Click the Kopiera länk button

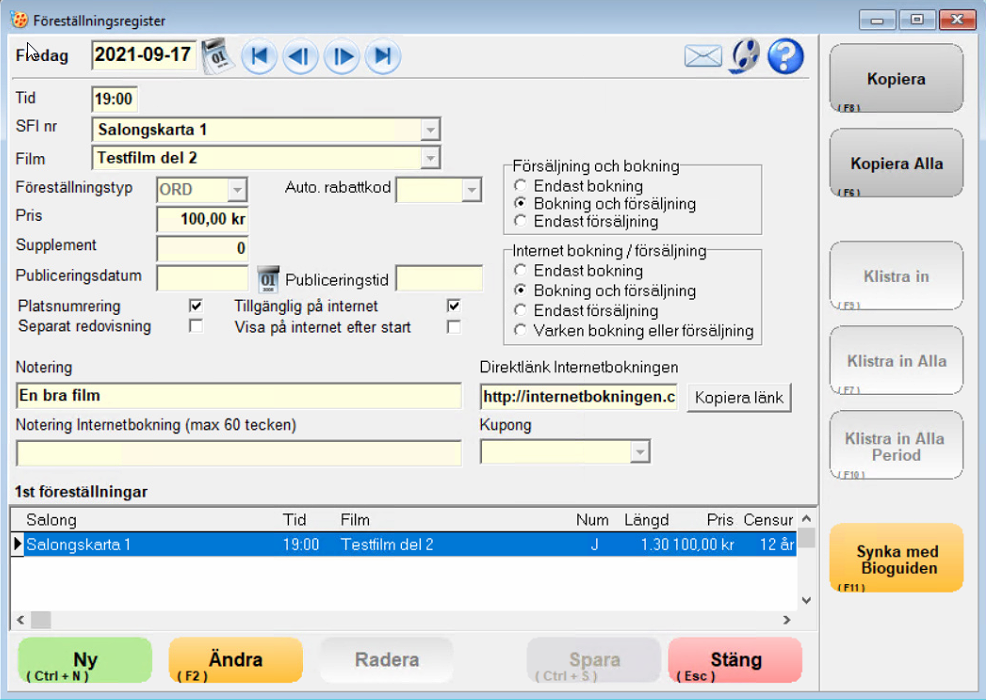[x=739, y=397]
